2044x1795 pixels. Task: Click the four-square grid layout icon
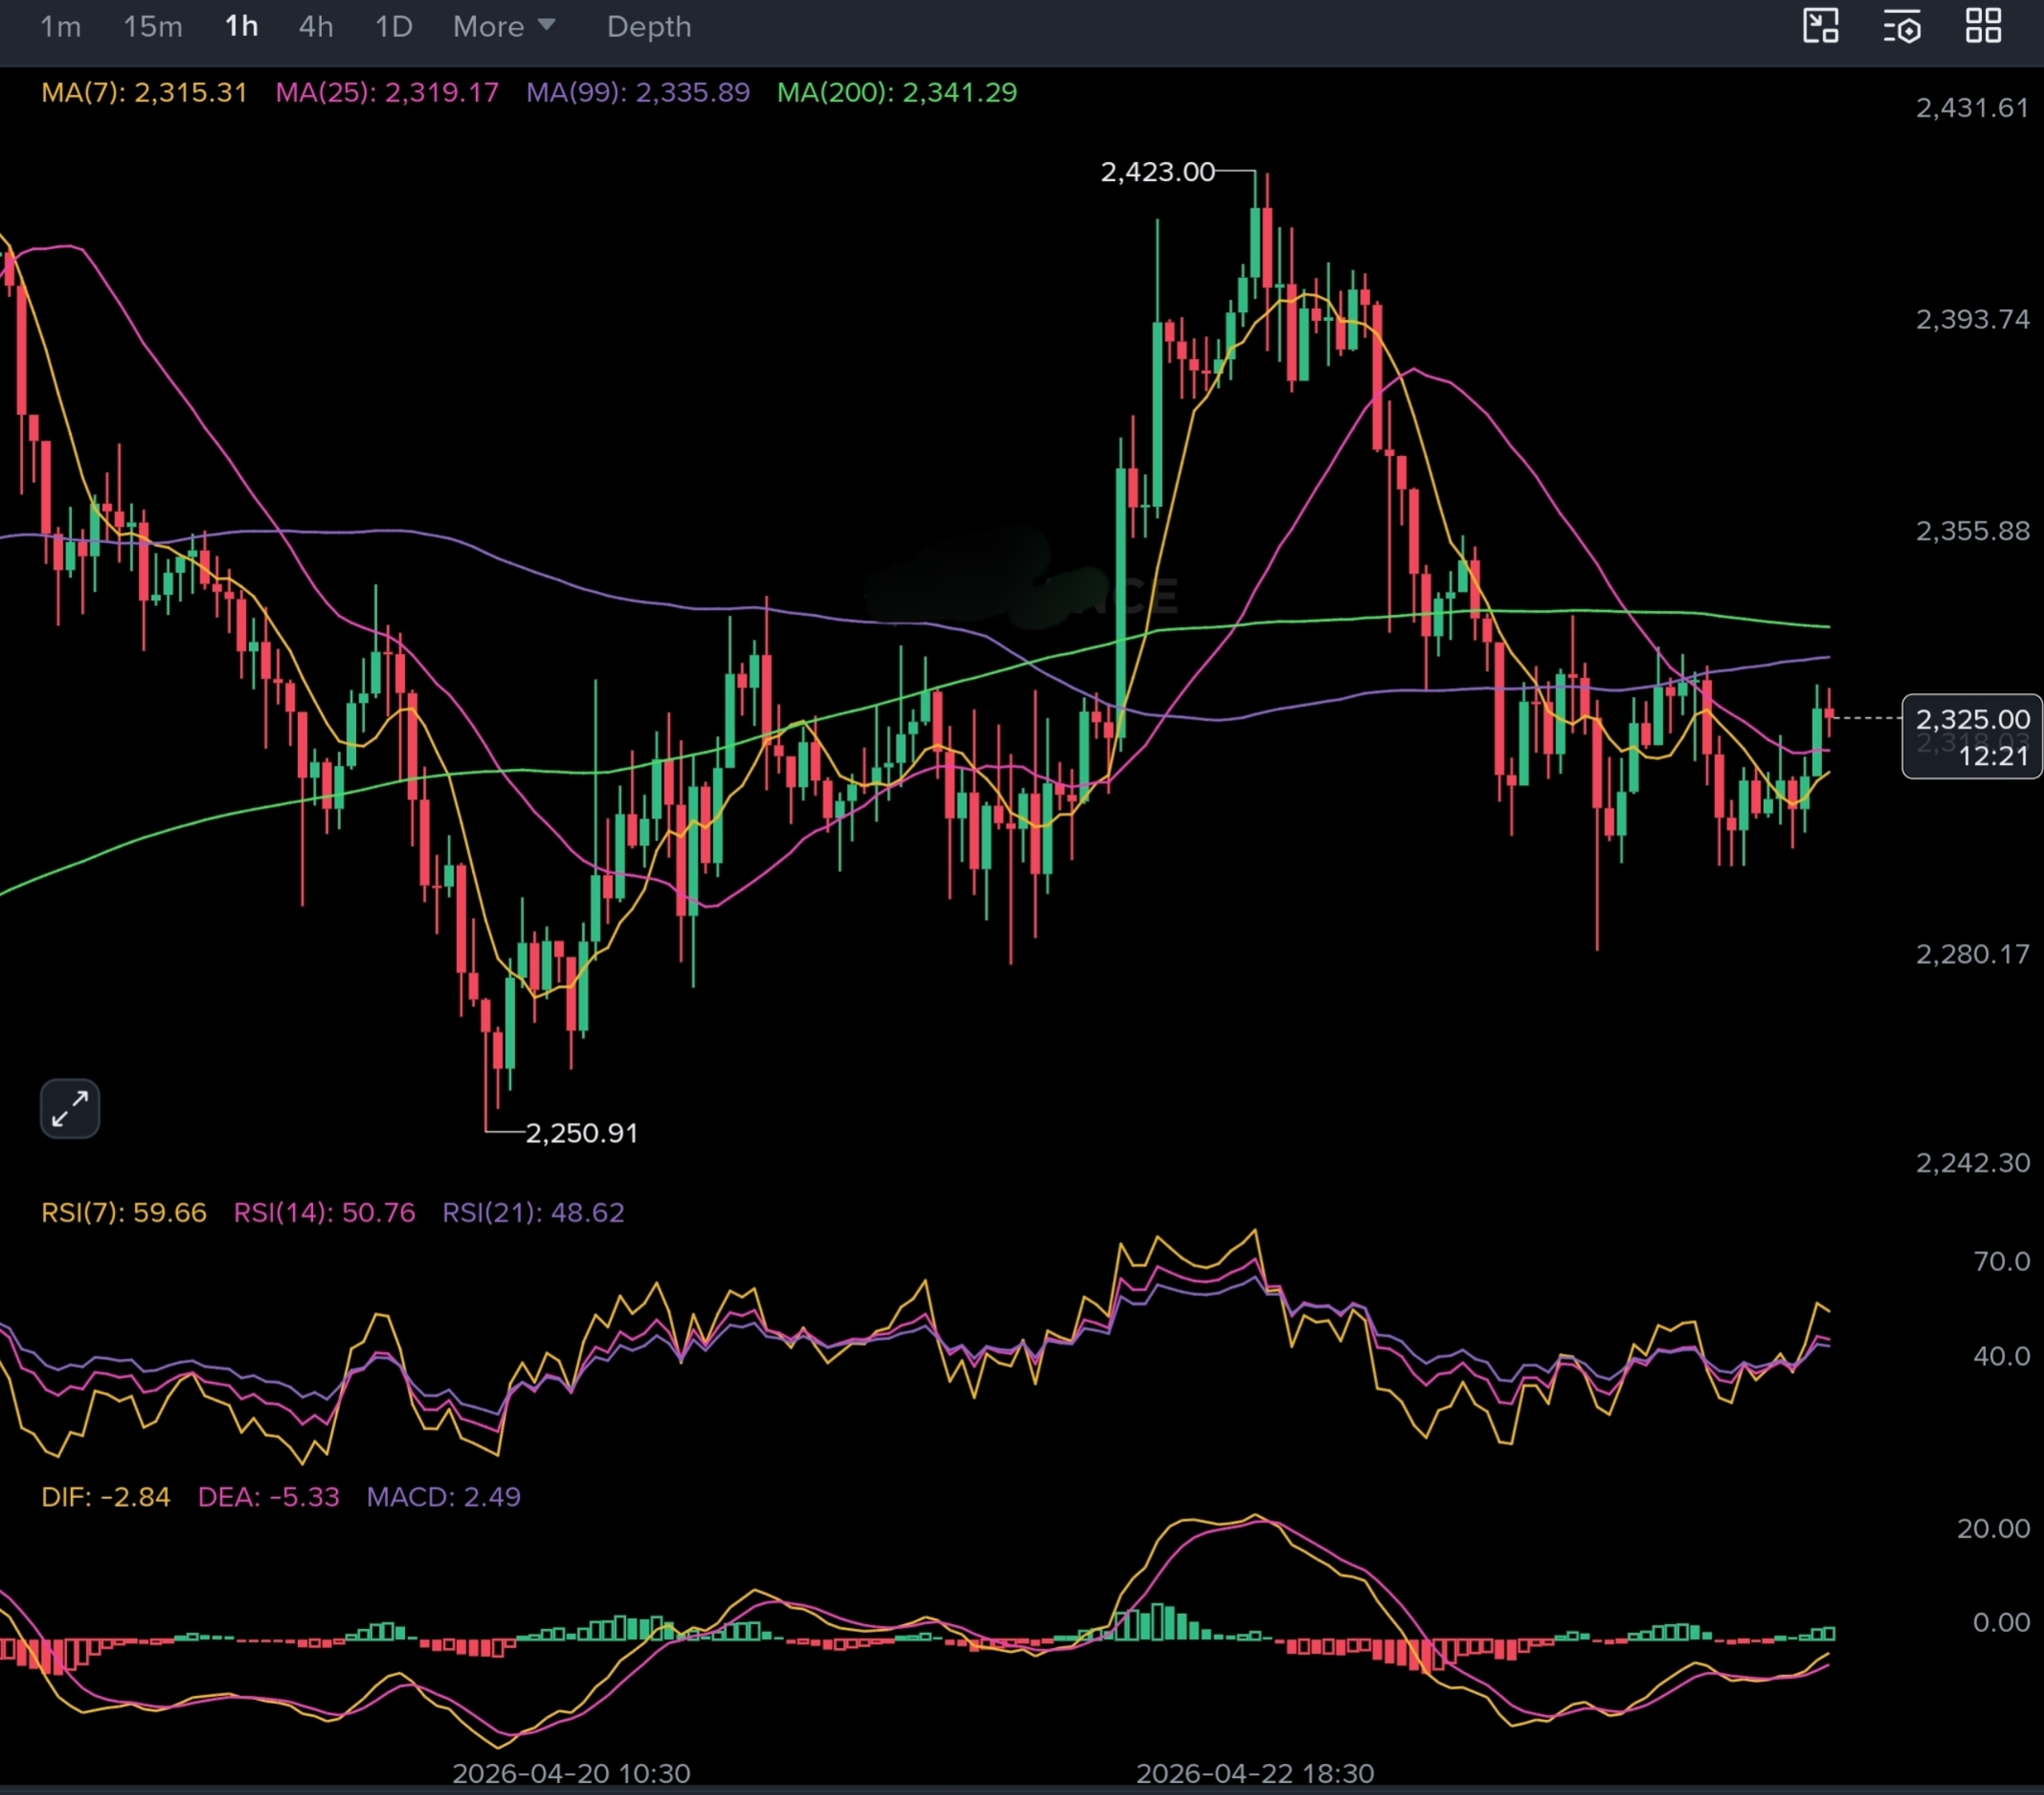click(x=1983, y=26)
